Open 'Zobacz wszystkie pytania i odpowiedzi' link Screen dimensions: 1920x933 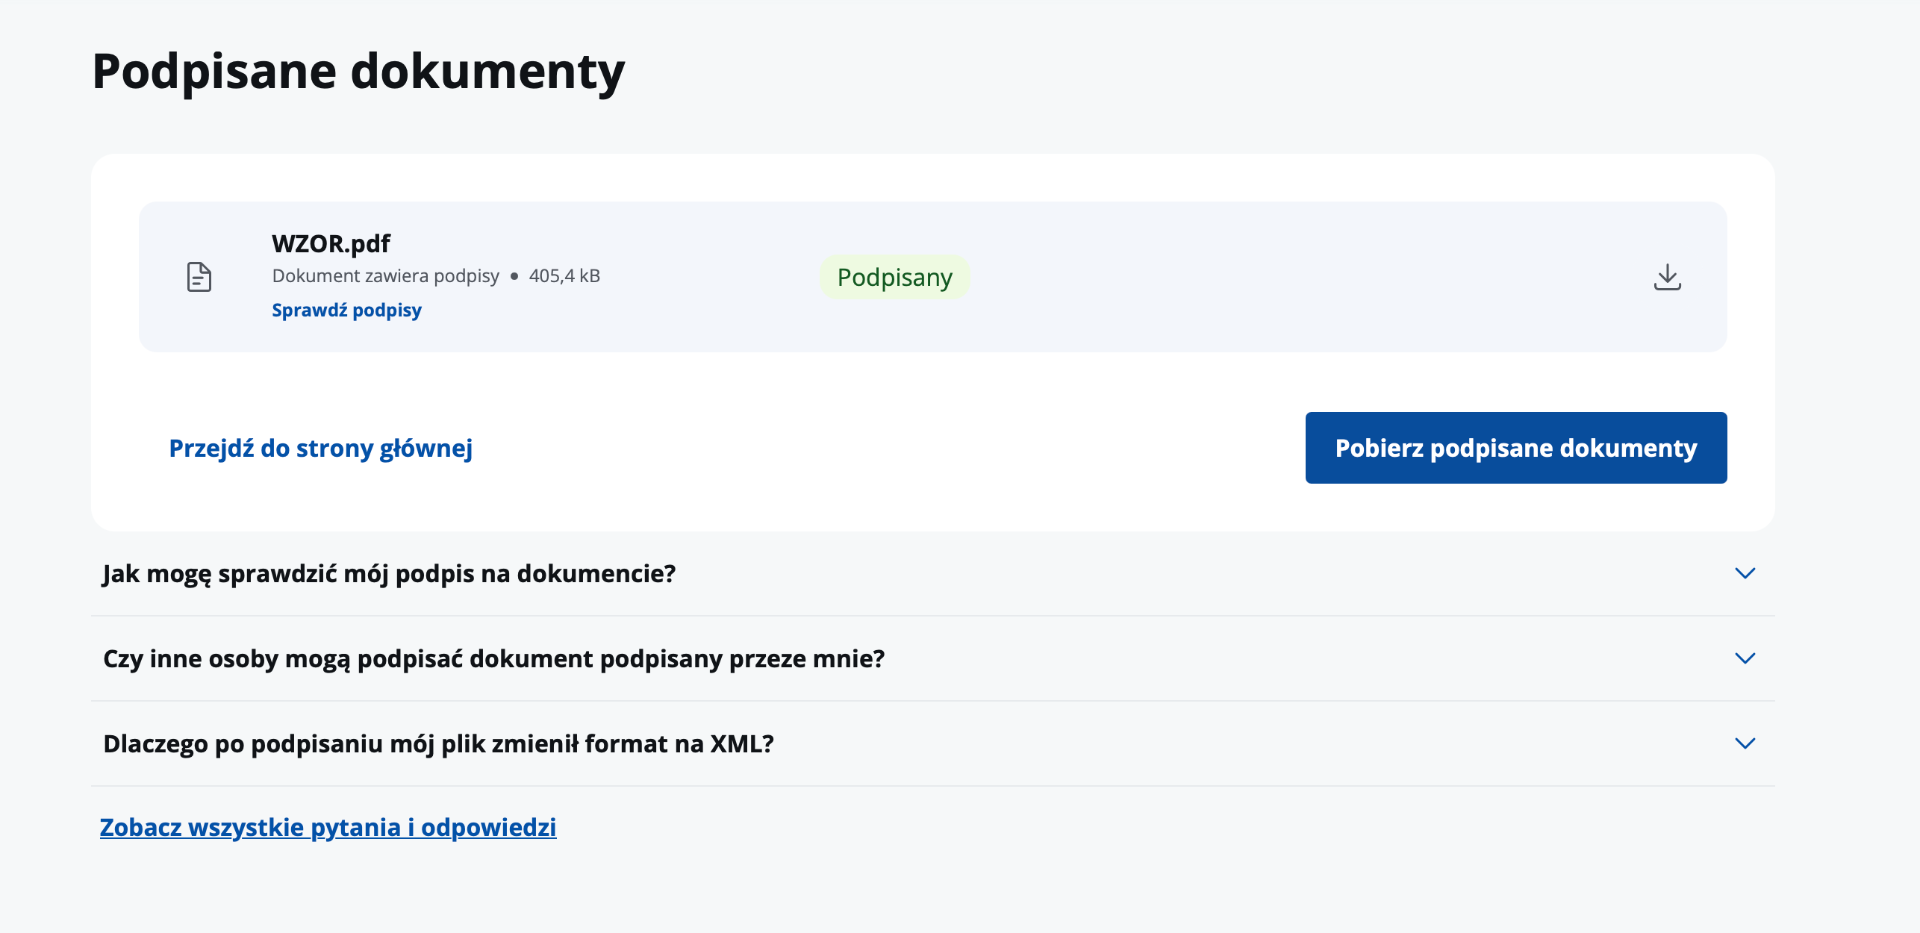[x=328, y=828]
